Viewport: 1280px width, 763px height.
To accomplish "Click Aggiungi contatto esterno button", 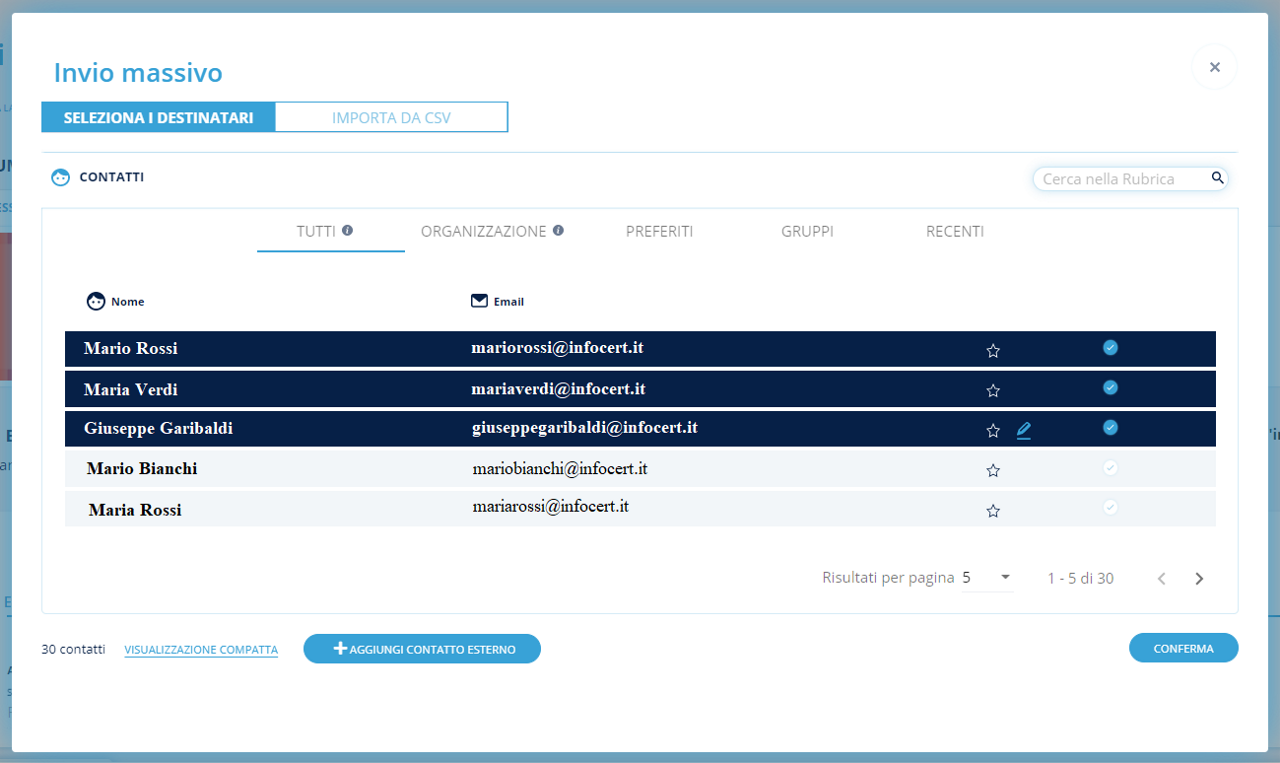I will point(422,649).
